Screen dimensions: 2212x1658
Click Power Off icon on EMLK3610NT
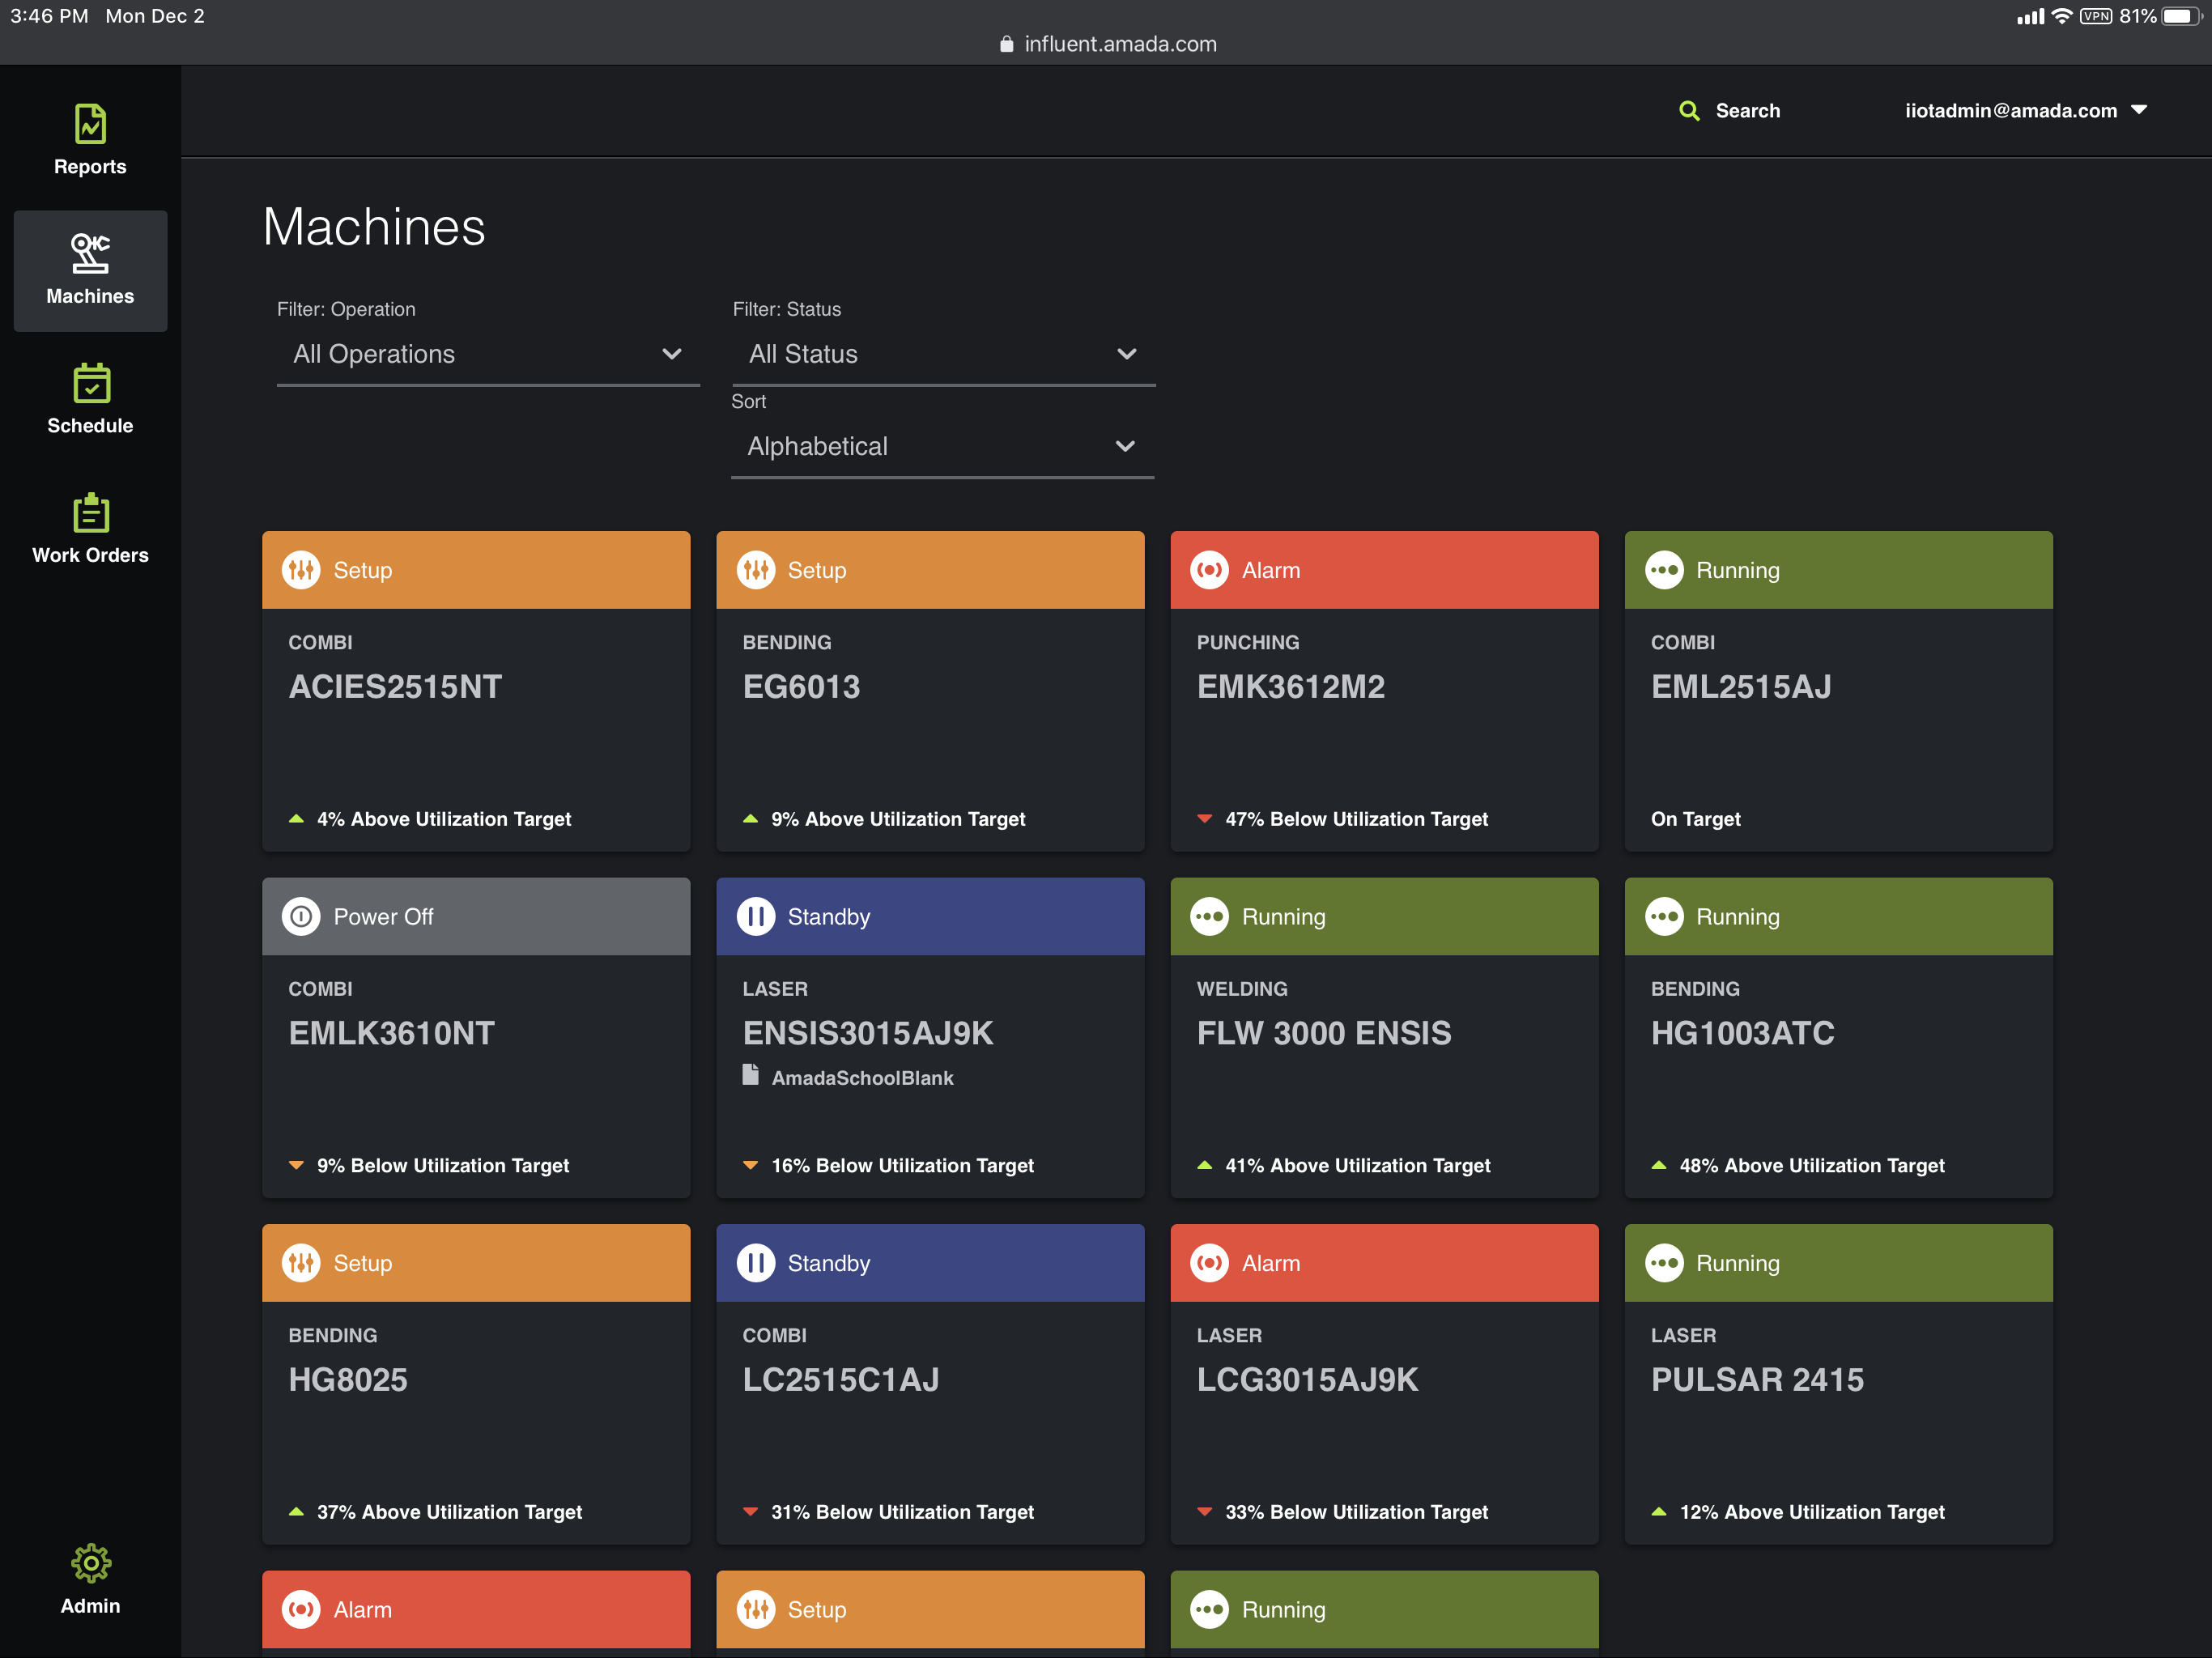point(301,916)
